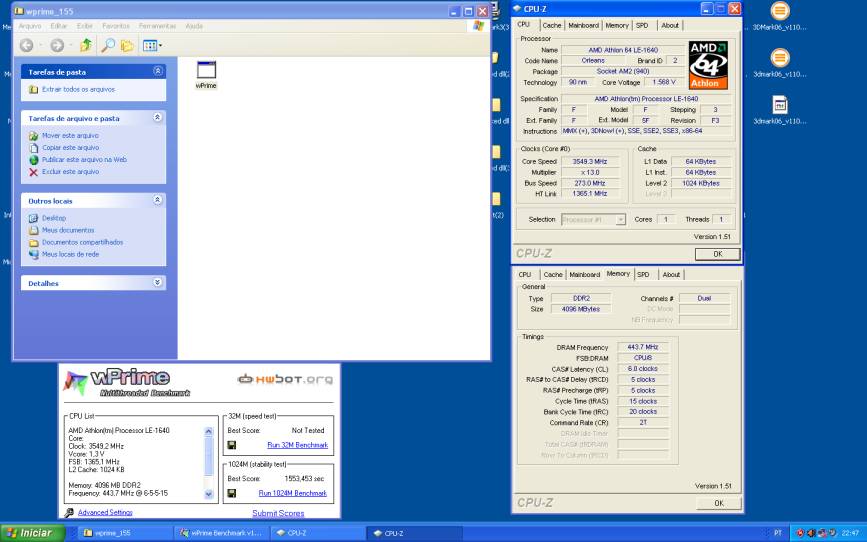
Task: Collapse the Tarefas de arquivo e pasta panel
Action: pos(158,117)
